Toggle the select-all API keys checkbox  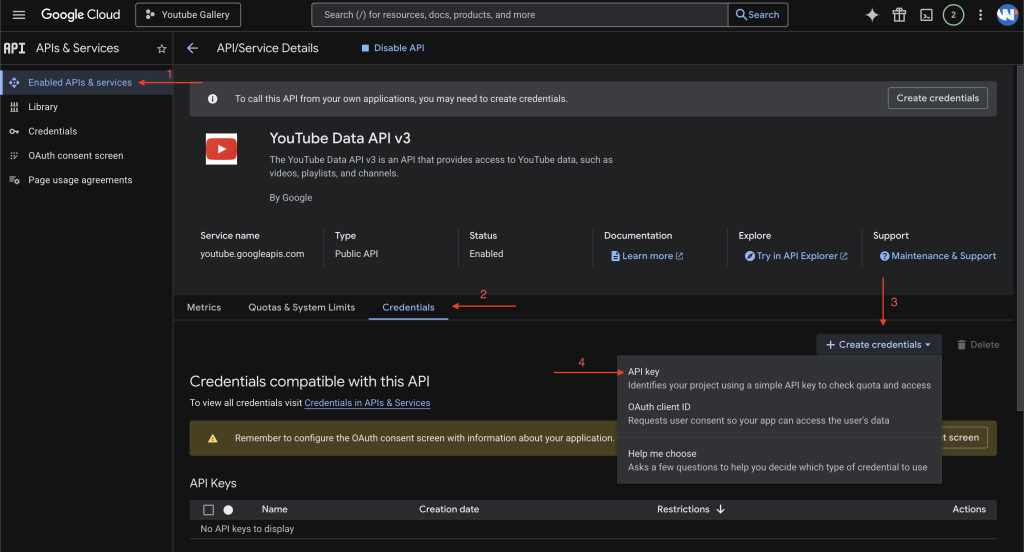[209, 509]
